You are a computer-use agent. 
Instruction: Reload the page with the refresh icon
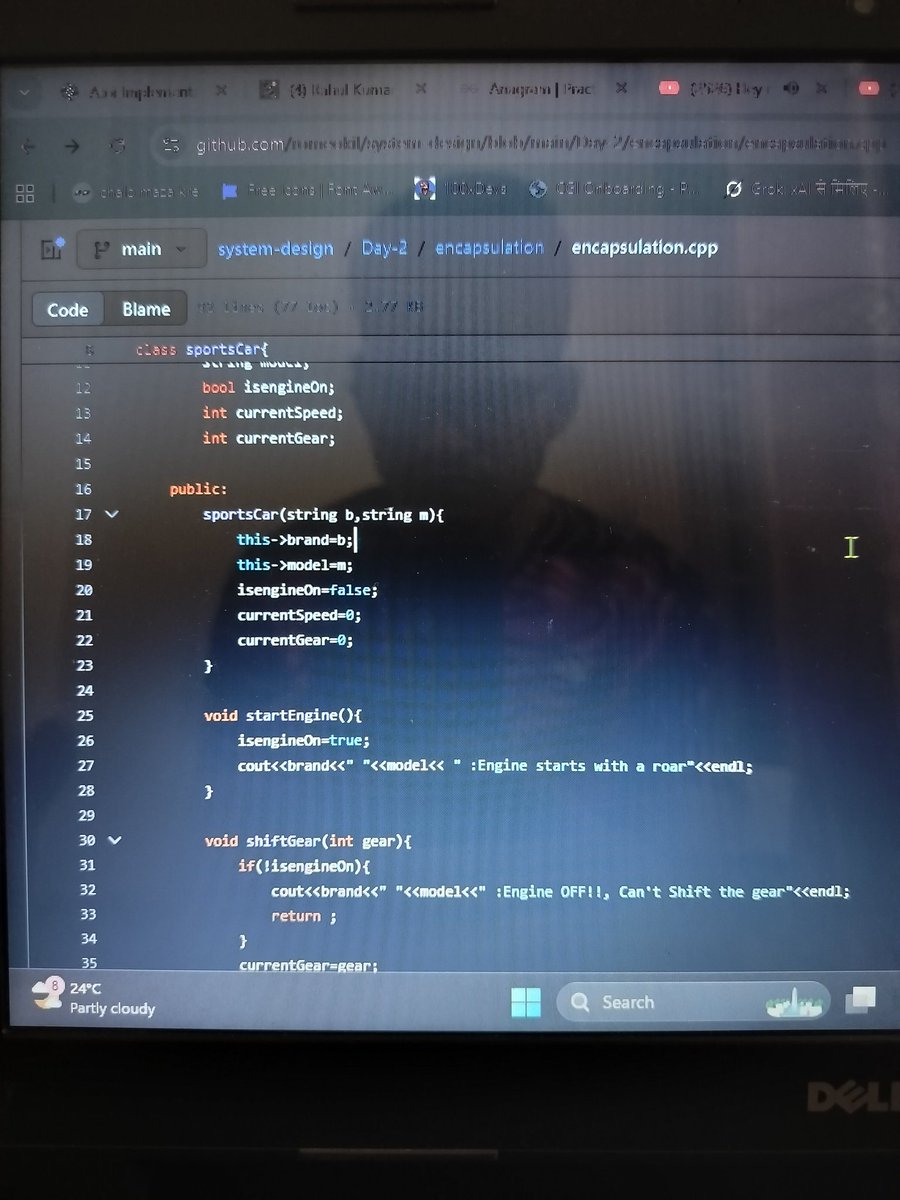(118, 146)
